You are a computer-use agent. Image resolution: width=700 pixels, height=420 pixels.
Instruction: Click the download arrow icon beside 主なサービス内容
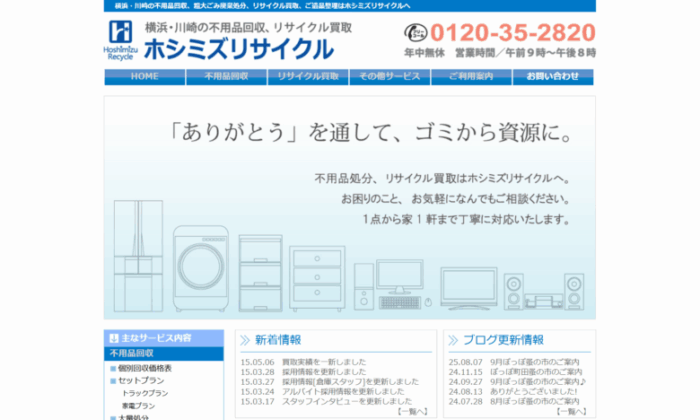114,338
